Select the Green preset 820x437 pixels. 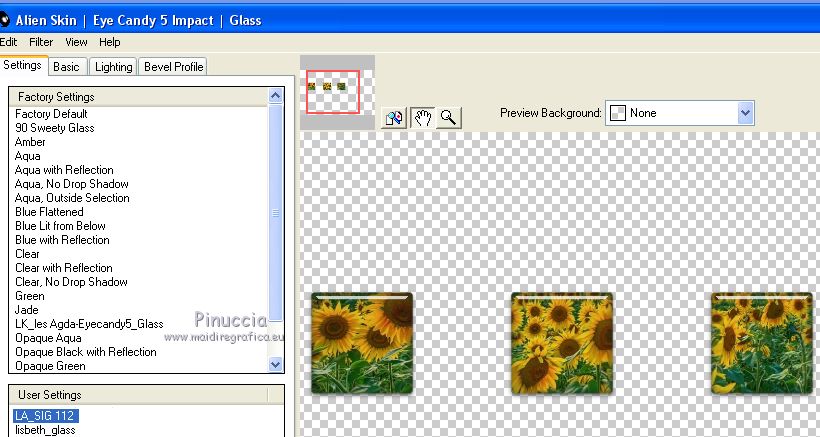30,296
